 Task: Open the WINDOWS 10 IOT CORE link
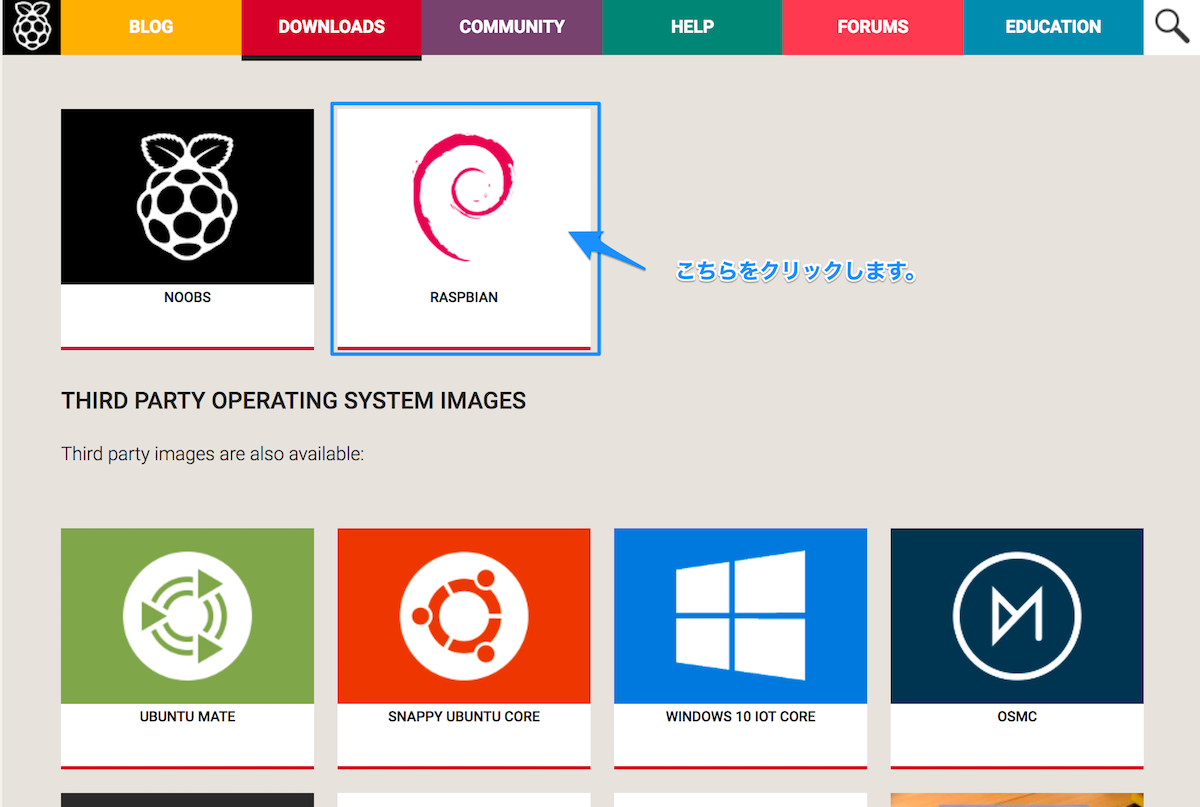[x=740, y=717]
